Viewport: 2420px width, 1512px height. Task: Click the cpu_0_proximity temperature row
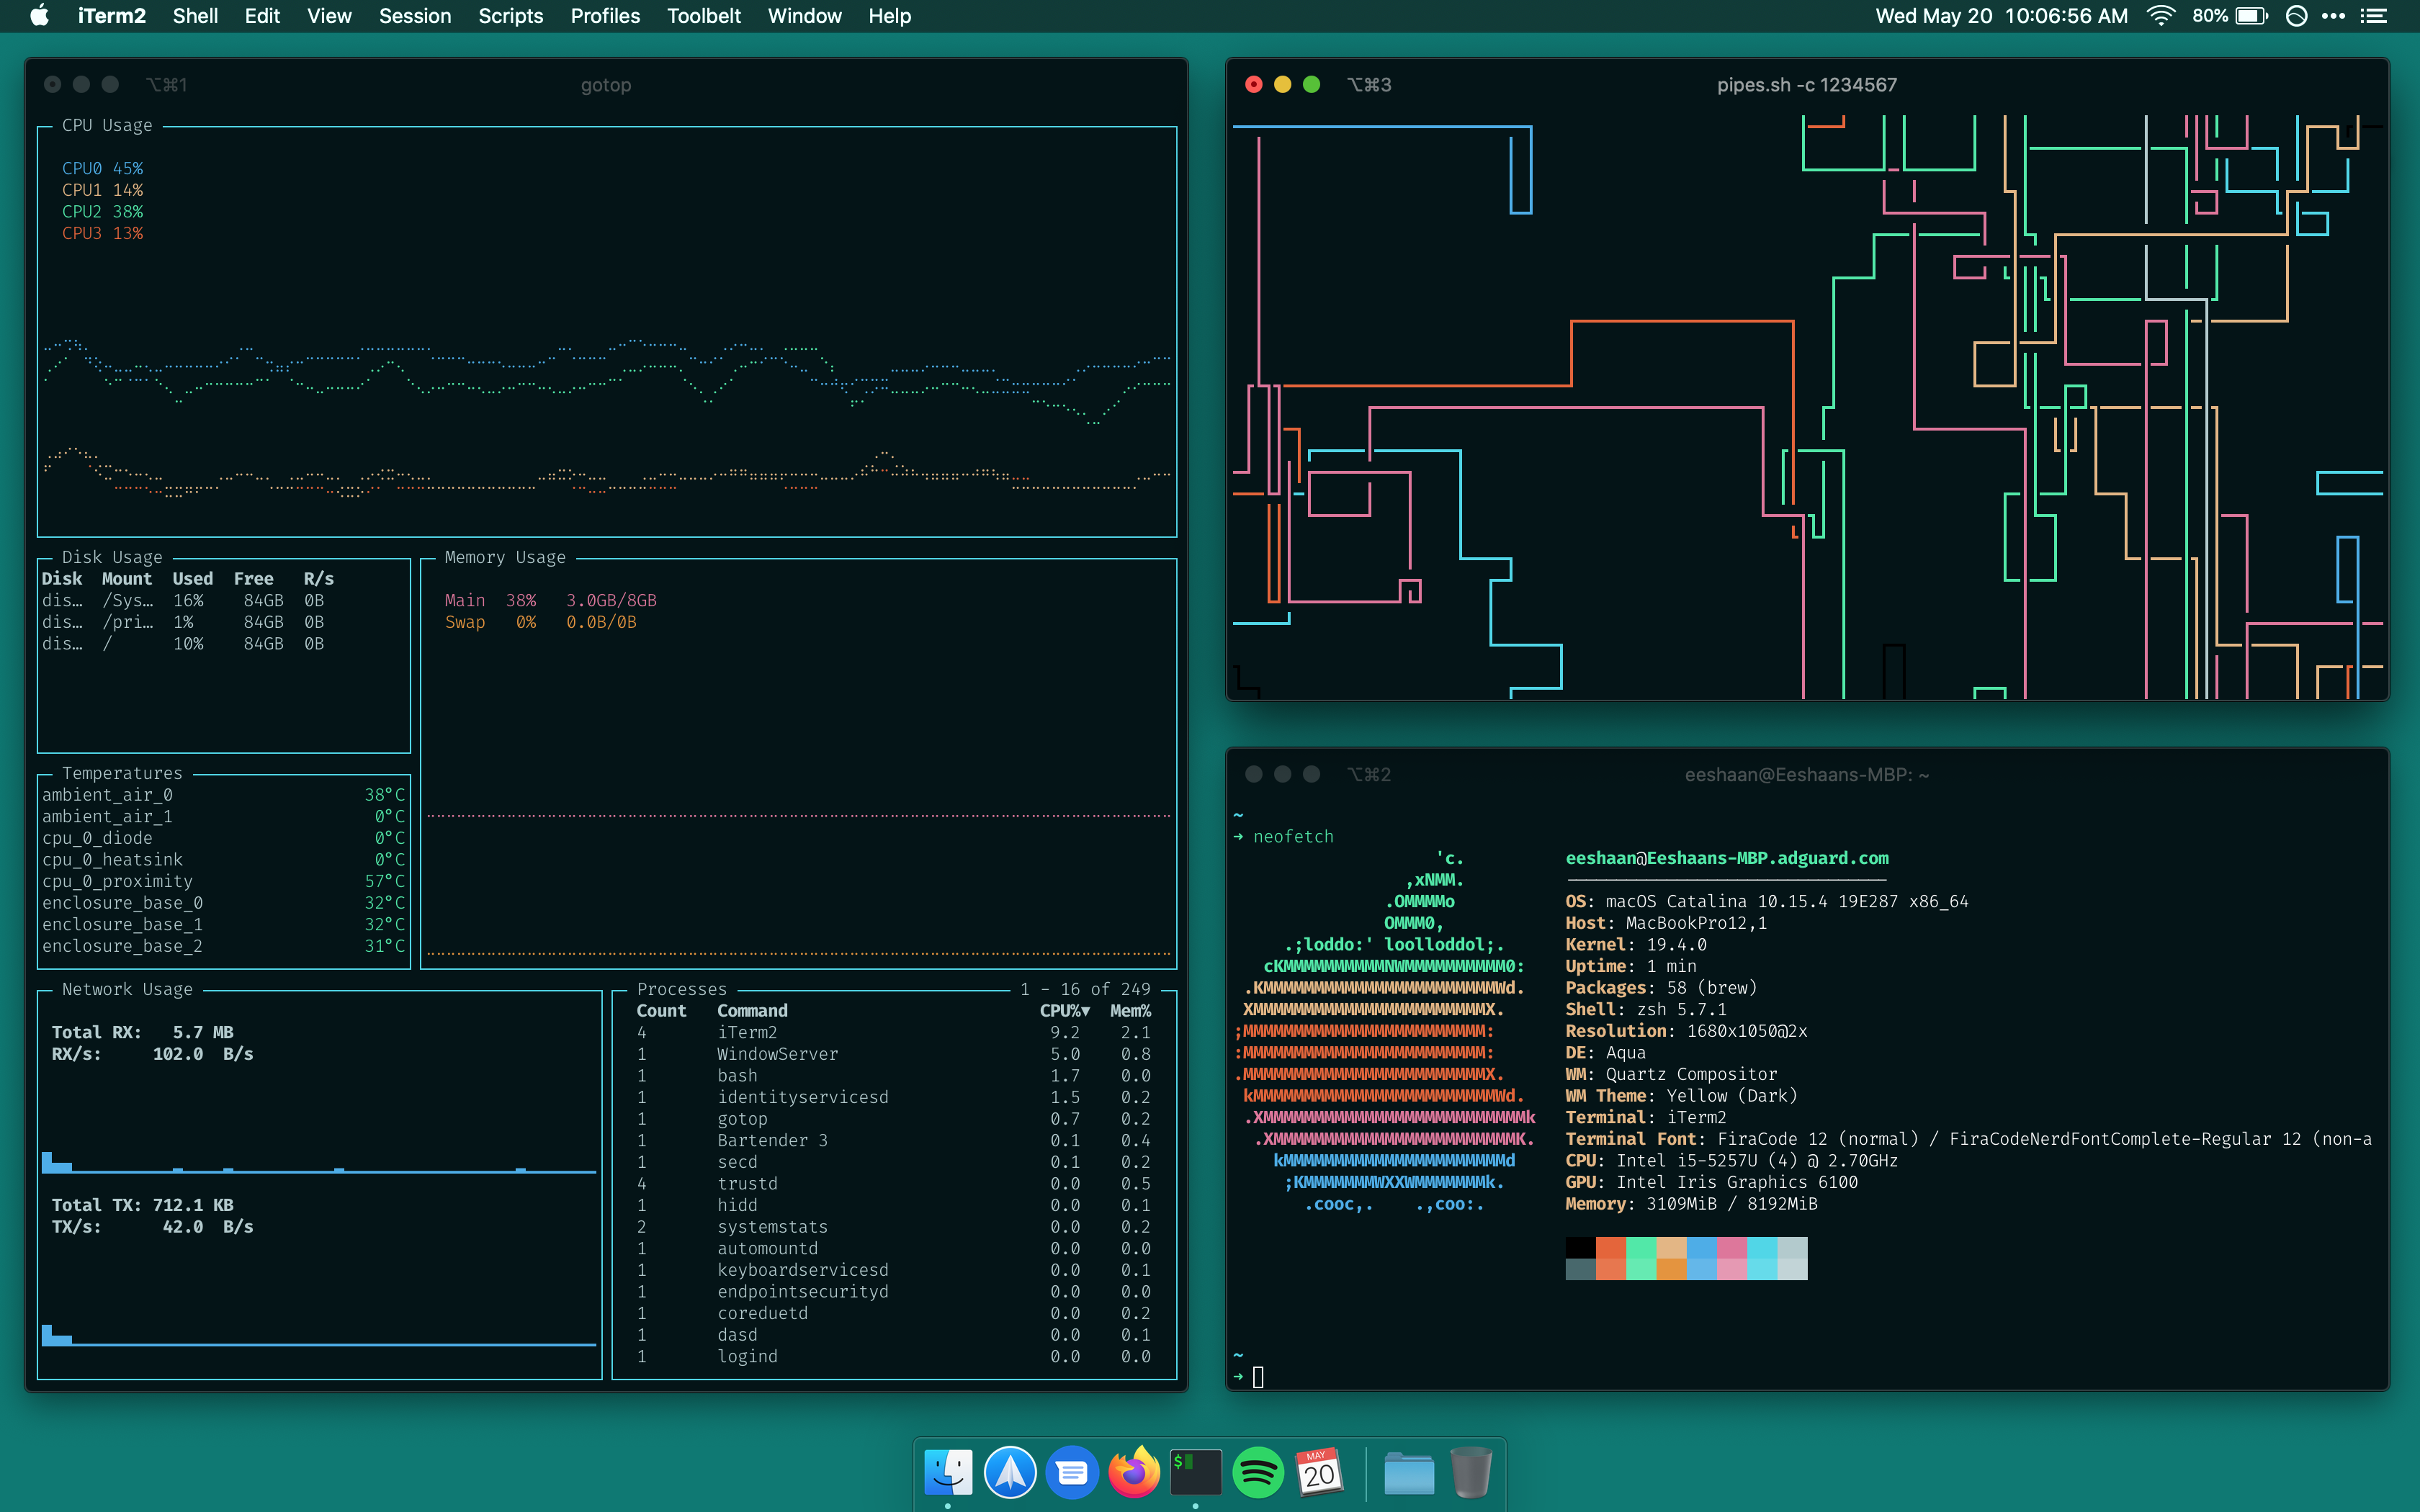tap(223, 881)
